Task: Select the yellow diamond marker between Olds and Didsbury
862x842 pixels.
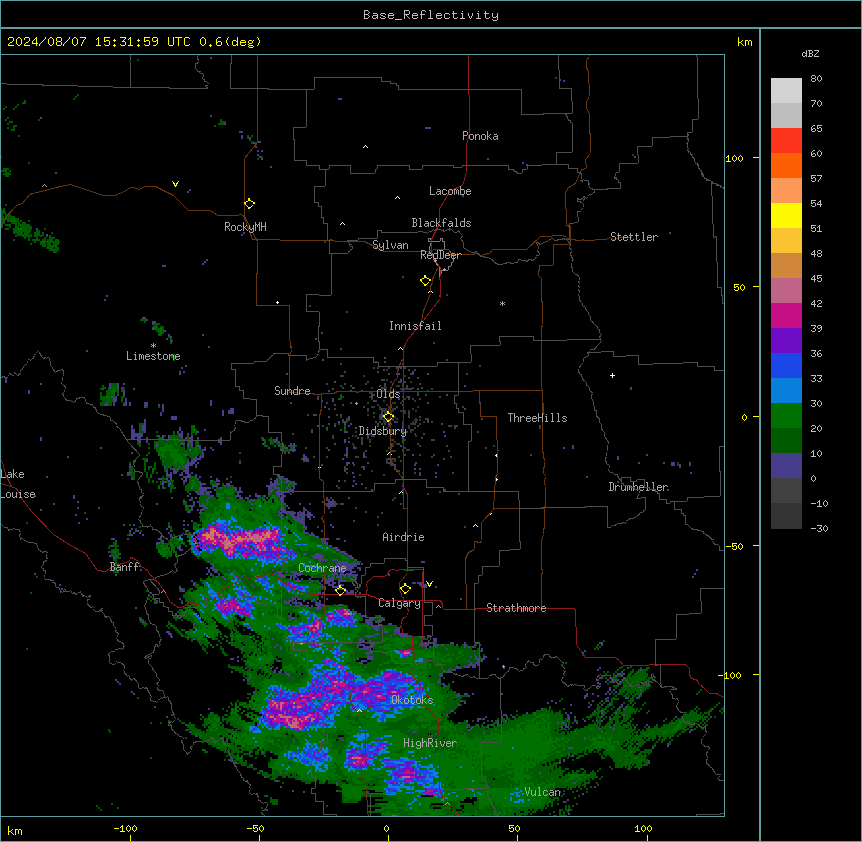Action: 388,417
